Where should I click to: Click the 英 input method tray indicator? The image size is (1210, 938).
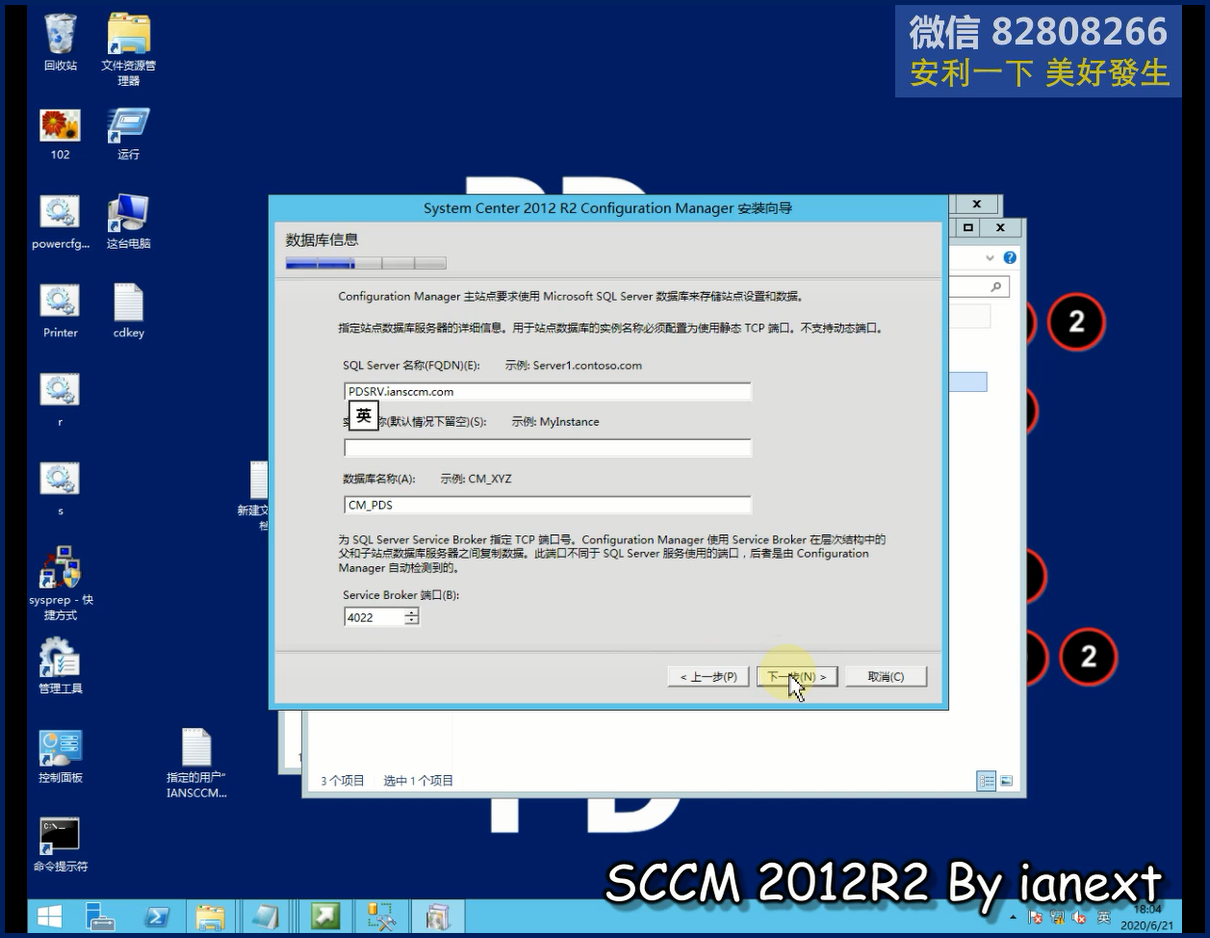coord(1104,917)
